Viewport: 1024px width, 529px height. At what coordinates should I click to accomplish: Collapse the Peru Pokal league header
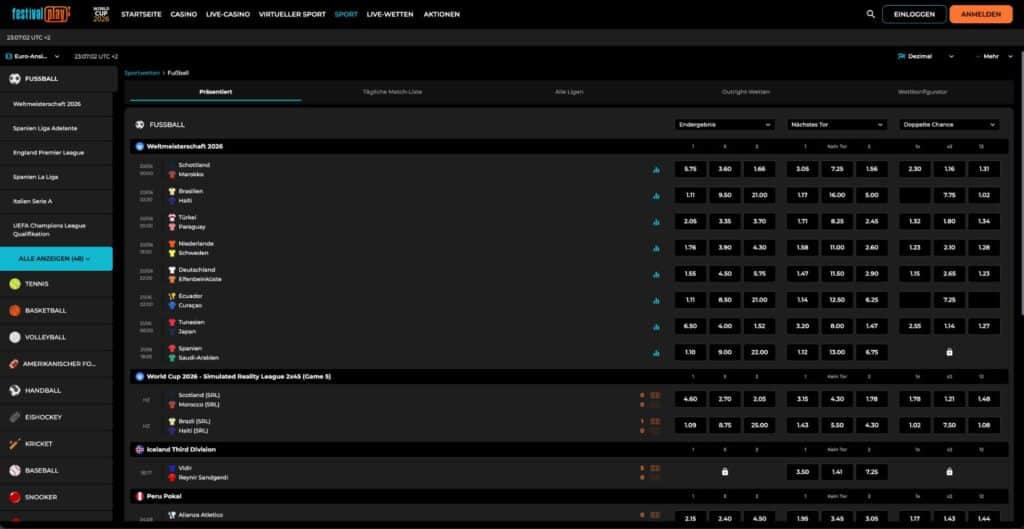pos(568,496)
